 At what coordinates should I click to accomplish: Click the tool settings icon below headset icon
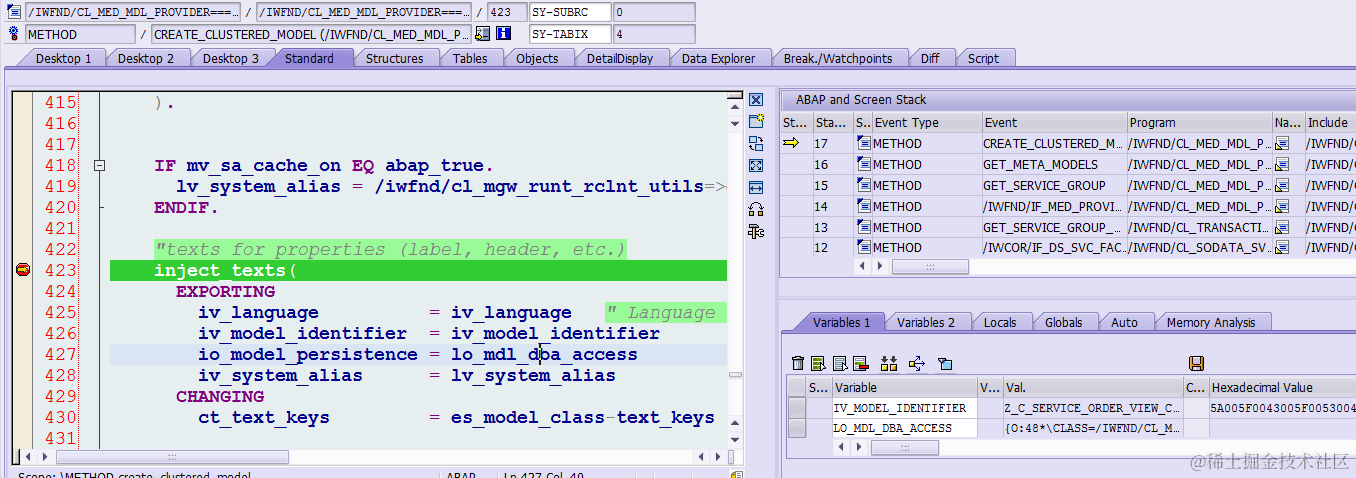756,231
